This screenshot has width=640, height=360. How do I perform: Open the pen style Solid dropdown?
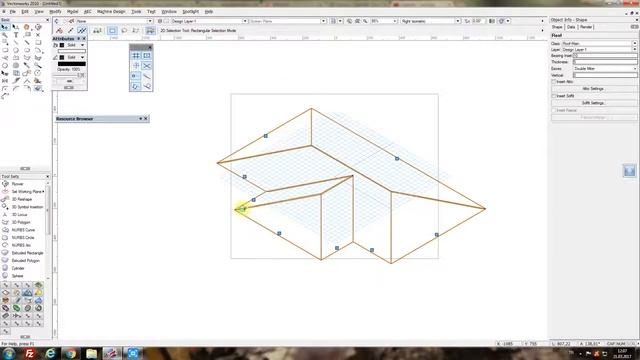click(x=75, y=58)
